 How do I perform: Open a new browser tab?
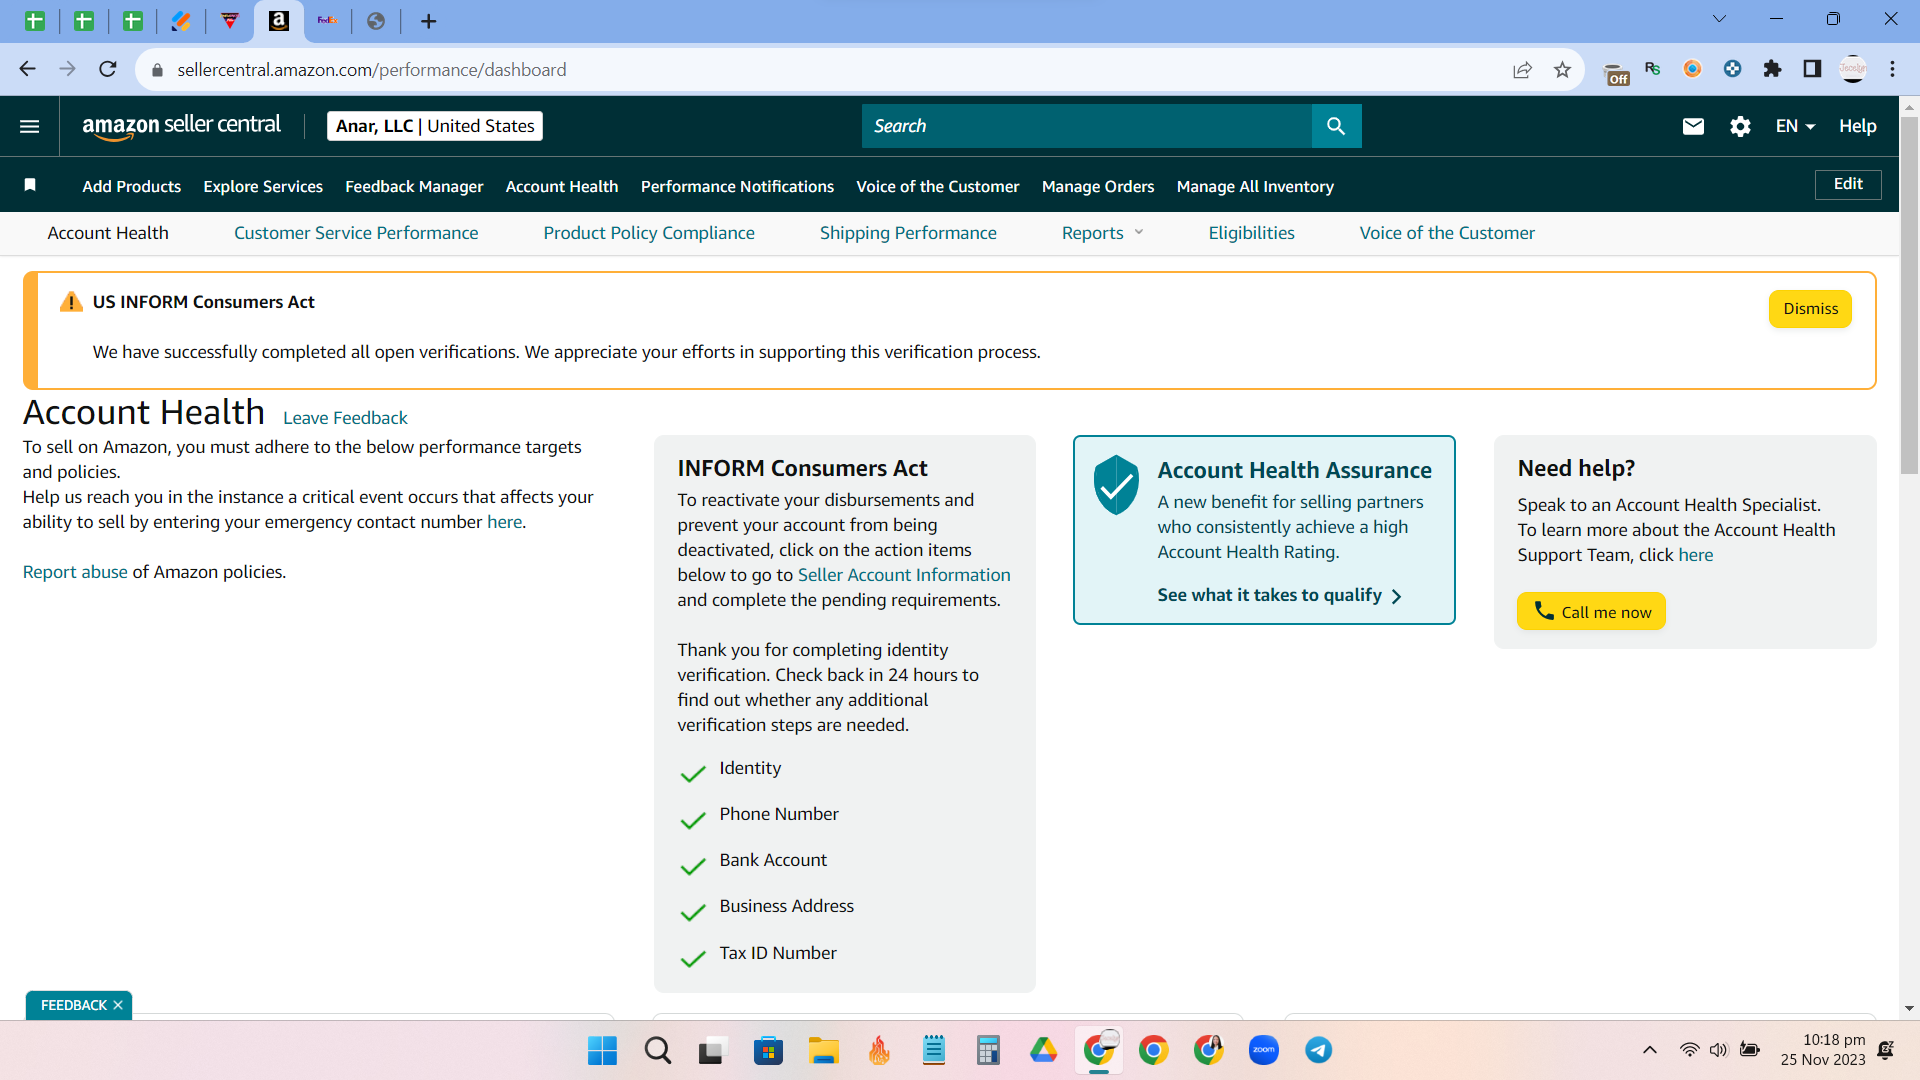[428, 21]
